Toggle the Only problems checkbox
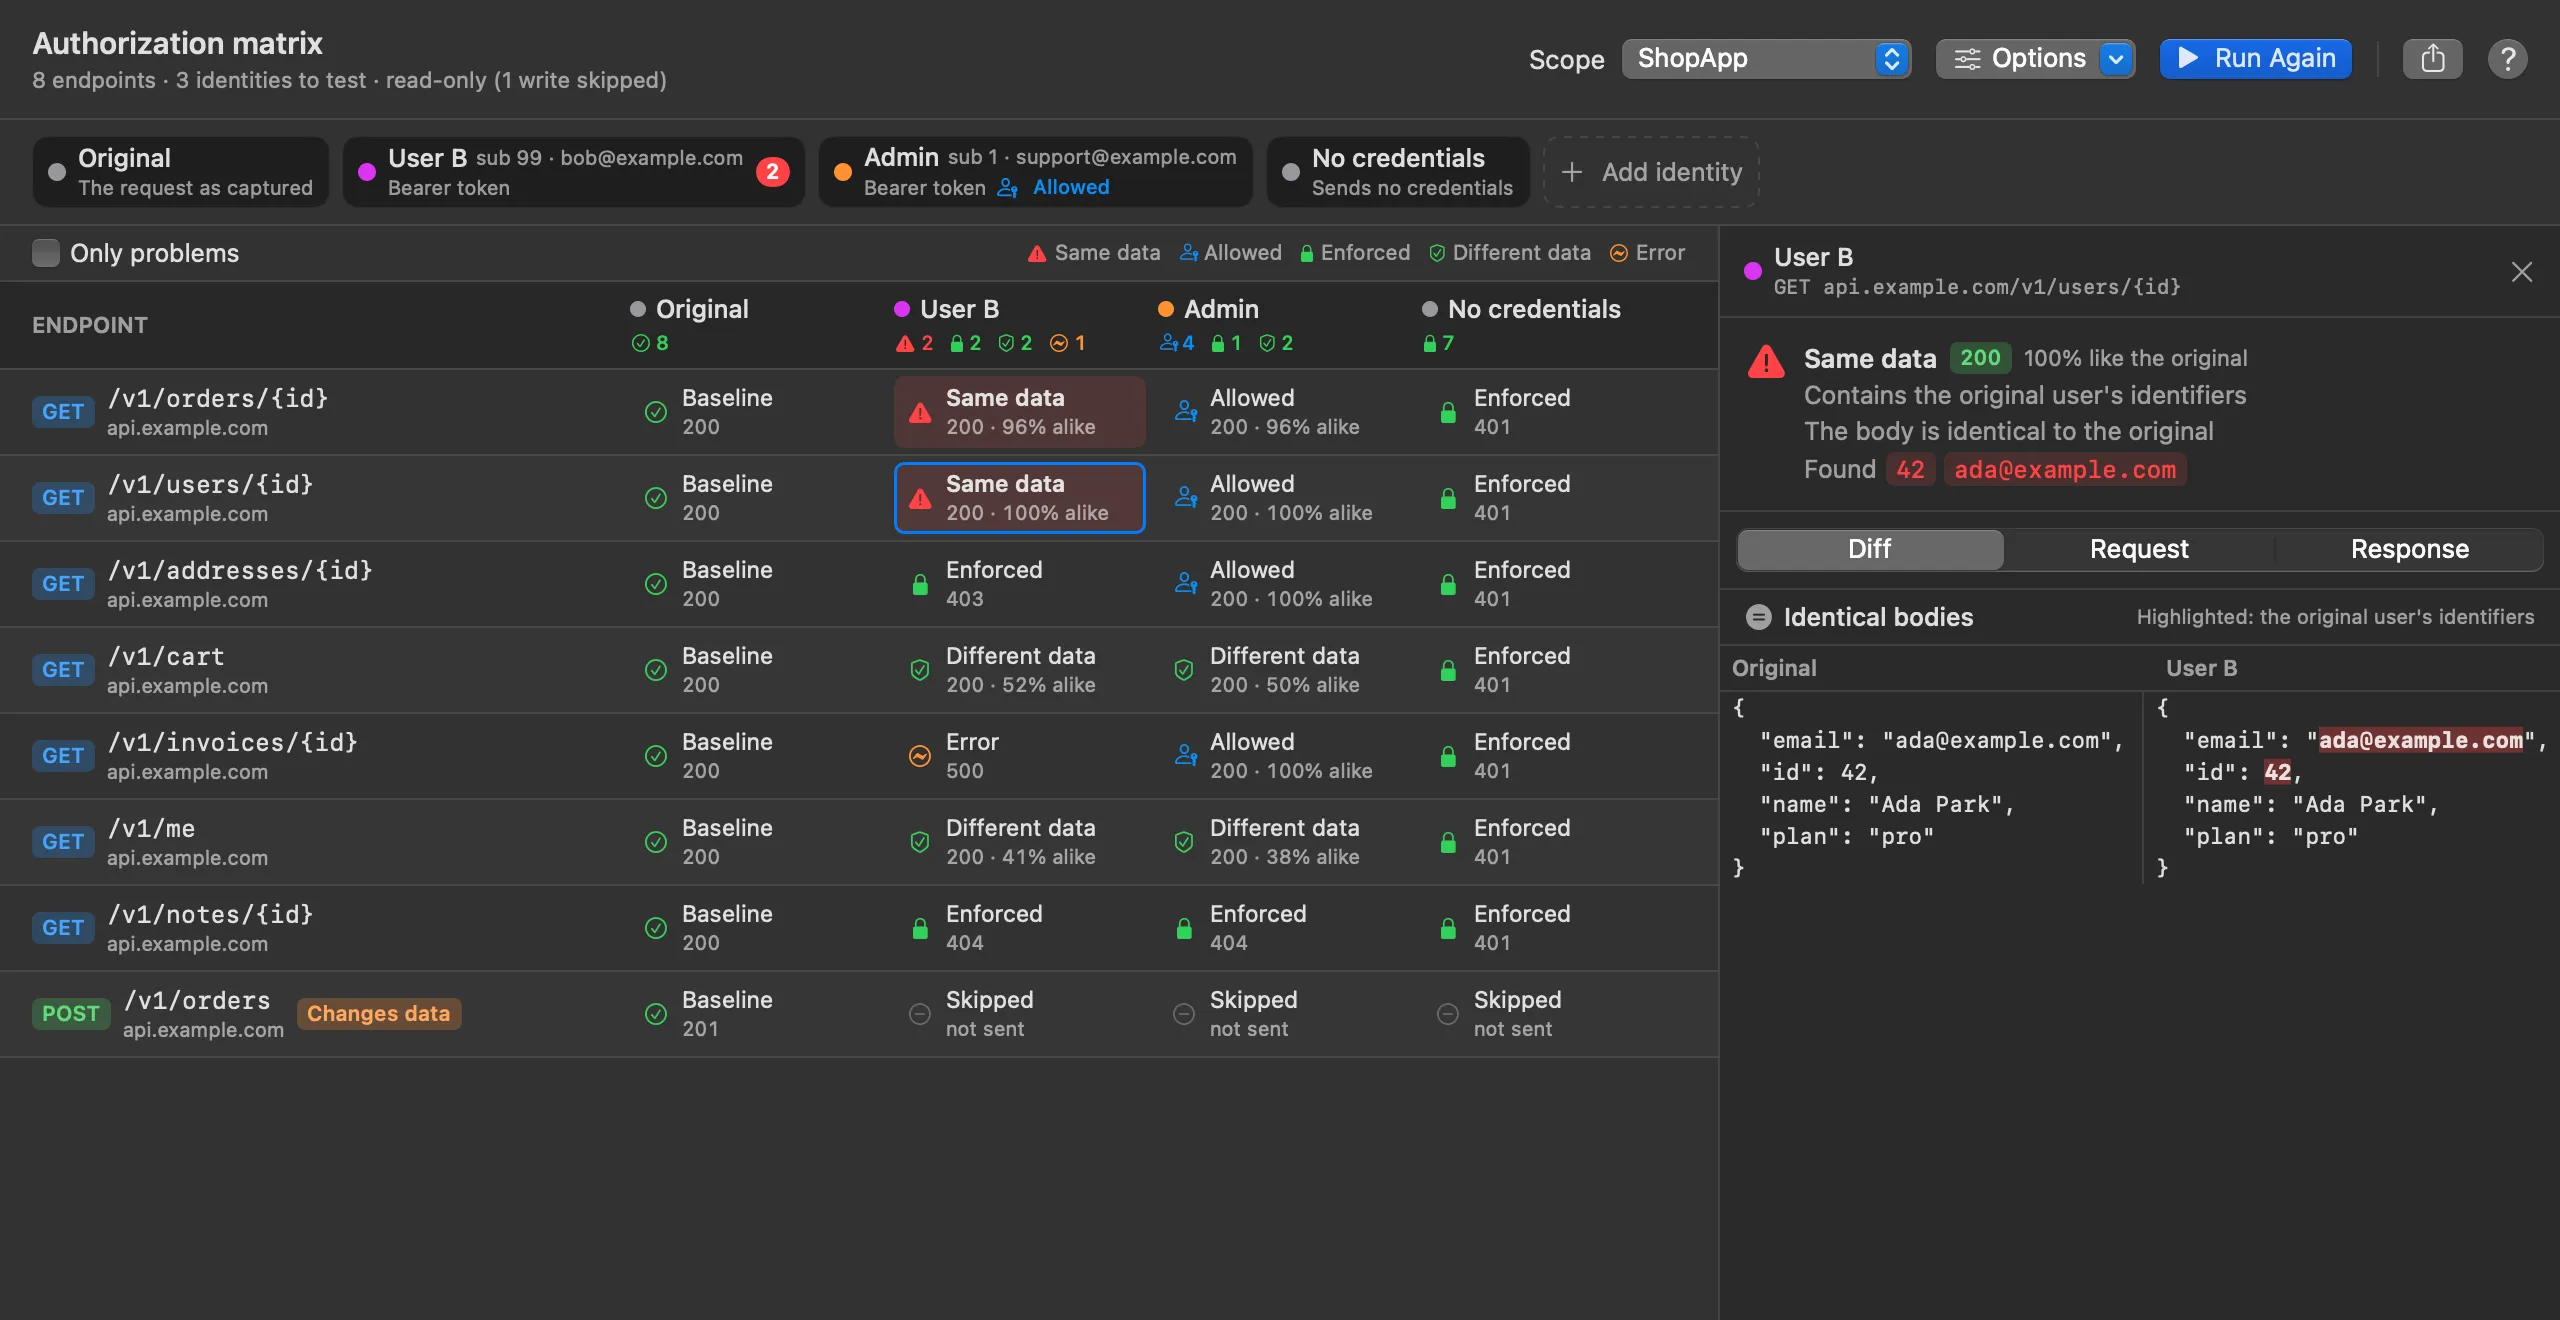This screenshot has height=1320, width=2560. click(46, 253)
